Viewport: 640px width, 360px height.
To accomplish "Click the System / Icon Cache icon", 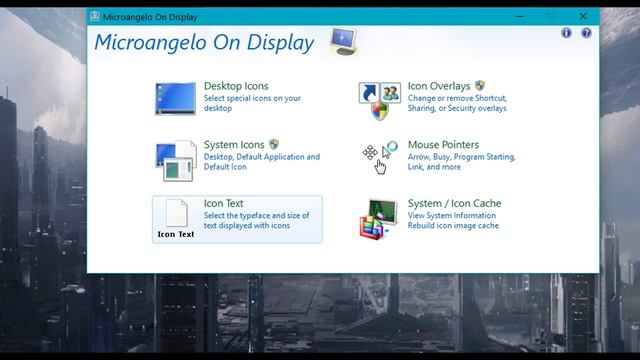I will [378, 219].
